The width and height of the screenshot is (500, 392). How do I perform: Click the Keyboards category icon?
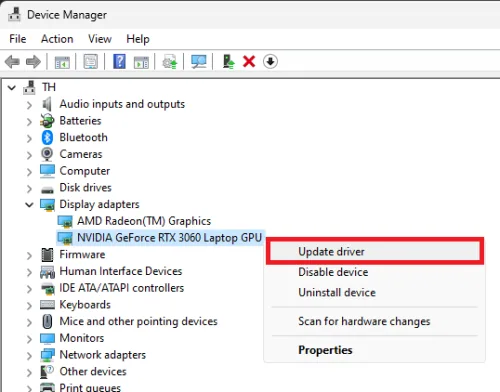(47, 305)
